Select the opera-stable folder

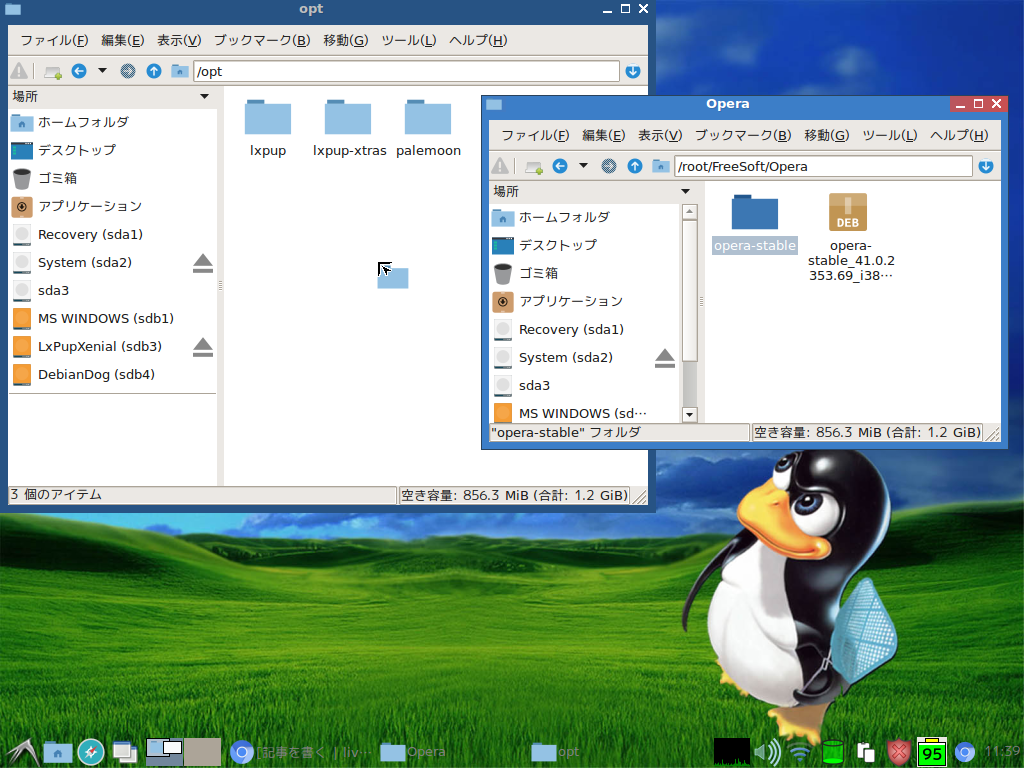(754, 223)
